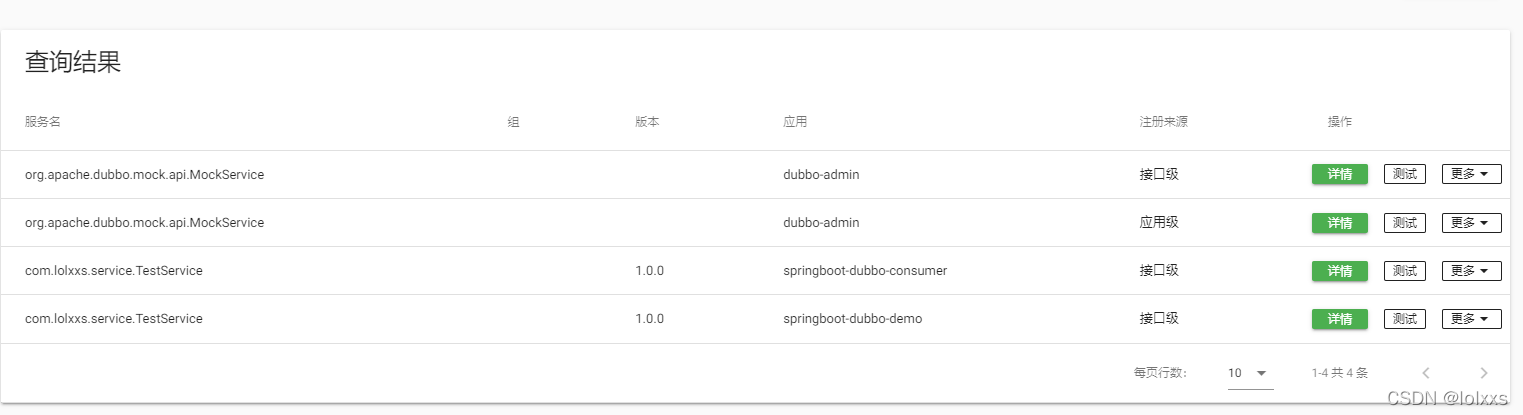
Task: Click 测试 for dubbo-admin 应用级 row
Action: (x=1404, y=223)
